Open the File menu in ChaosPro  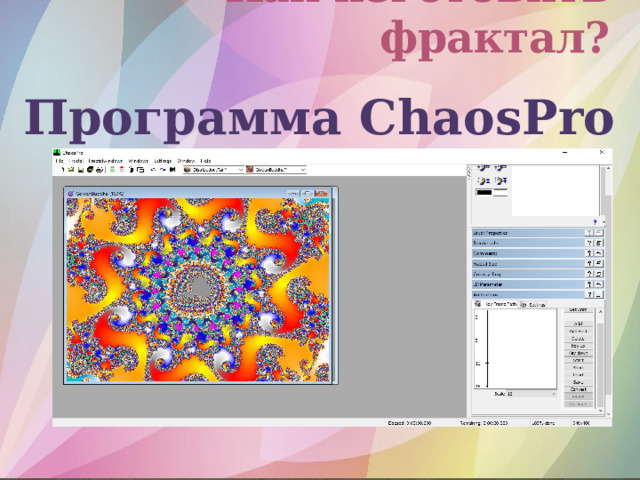[60, 161]
